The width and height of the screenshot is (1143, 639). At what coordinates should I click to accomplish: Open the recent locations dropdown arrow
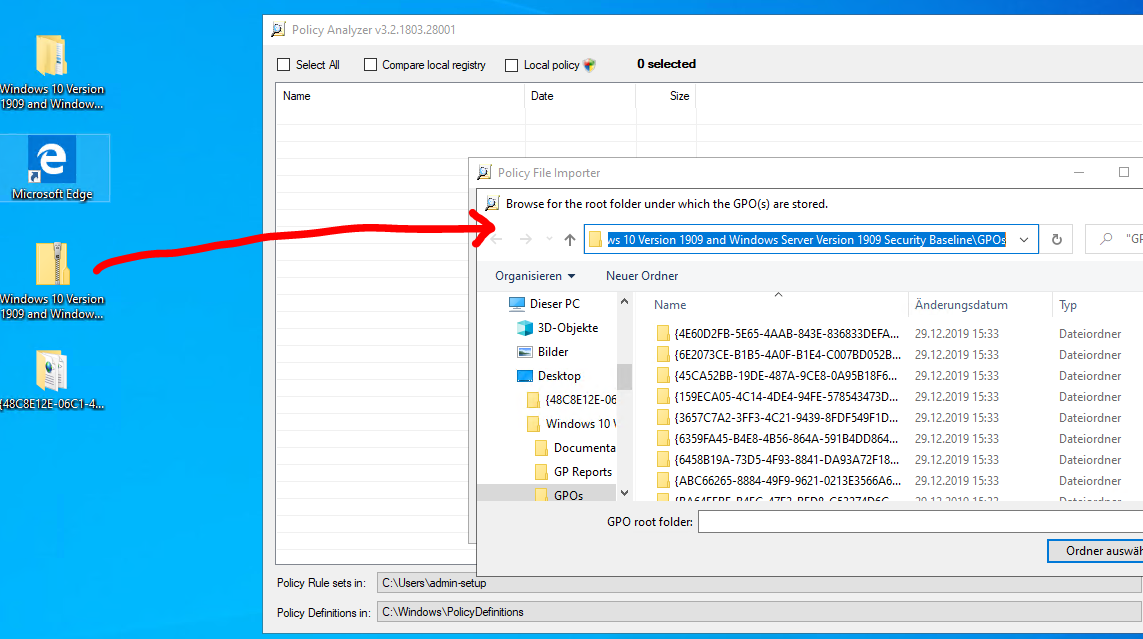pos(549,239)
